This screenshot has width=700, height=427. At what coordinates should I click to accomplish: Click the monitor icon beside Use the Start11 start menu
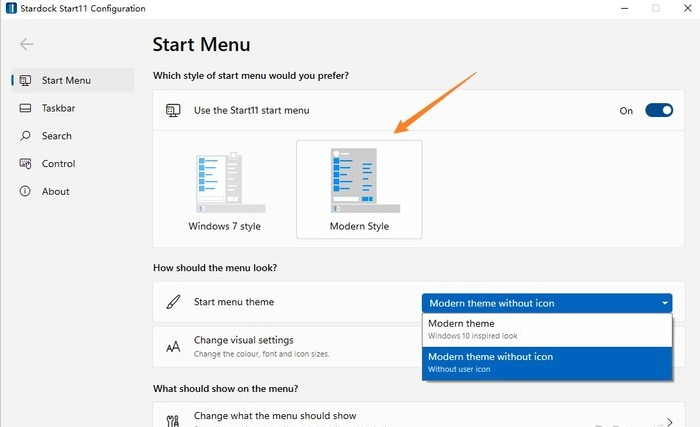click(x=173, y=110)
